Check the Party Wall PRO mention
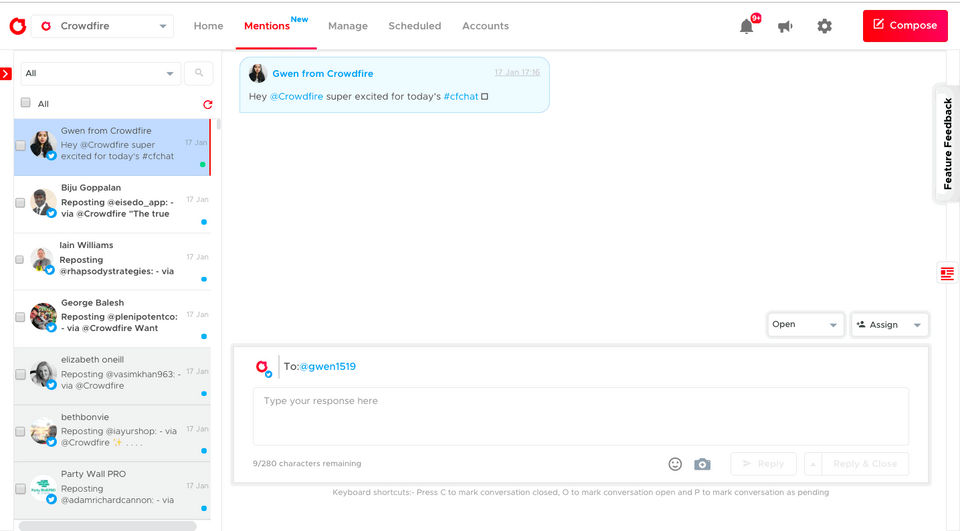Screen dimensions: 960x531 pyautogui.click(x=20, y=489)
